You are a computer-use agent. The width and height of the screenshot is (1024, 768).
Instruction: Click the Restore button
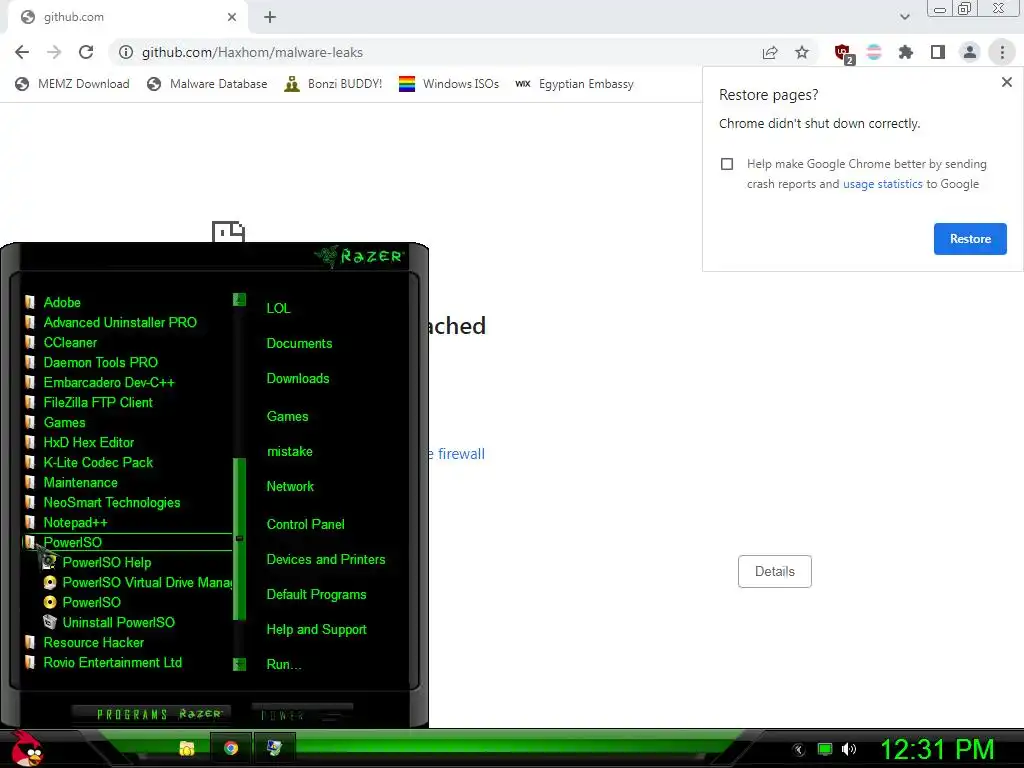pyautogui.click(x=970, y=239)
